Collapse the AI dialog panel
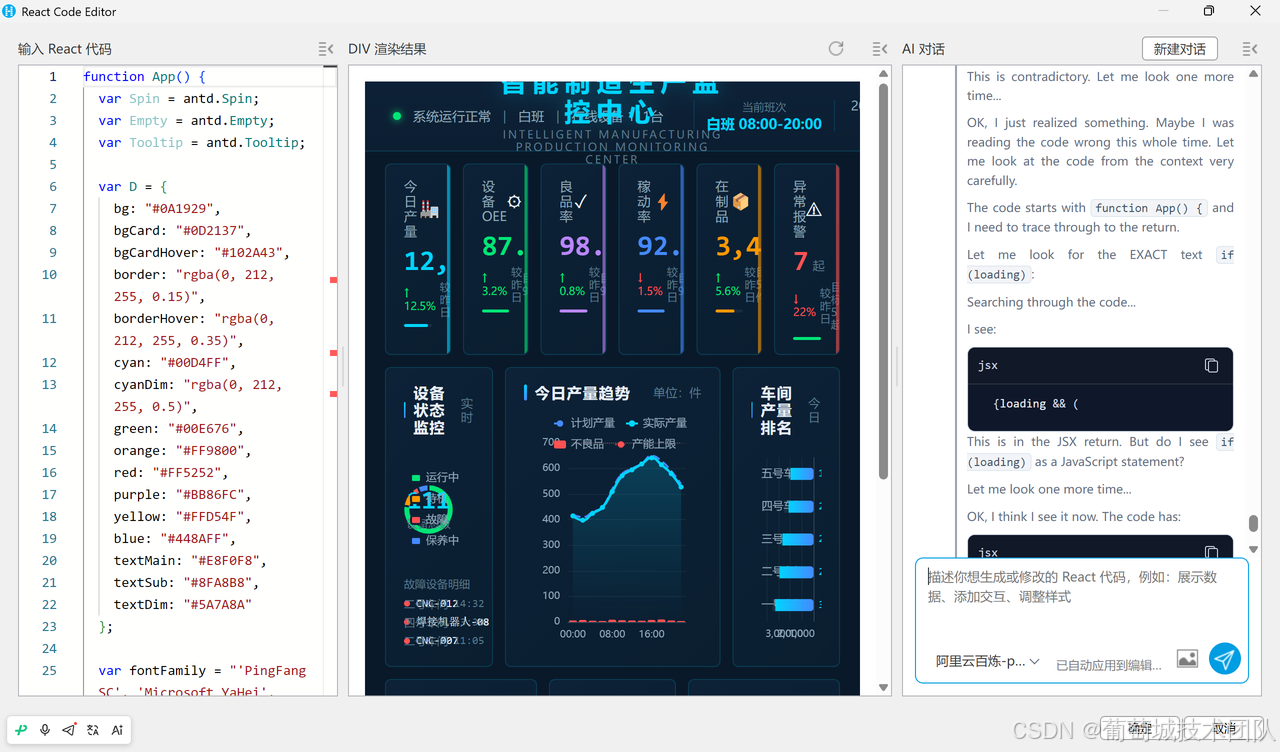Viewport: 1280px width, 752px height. coord(1250,49)
